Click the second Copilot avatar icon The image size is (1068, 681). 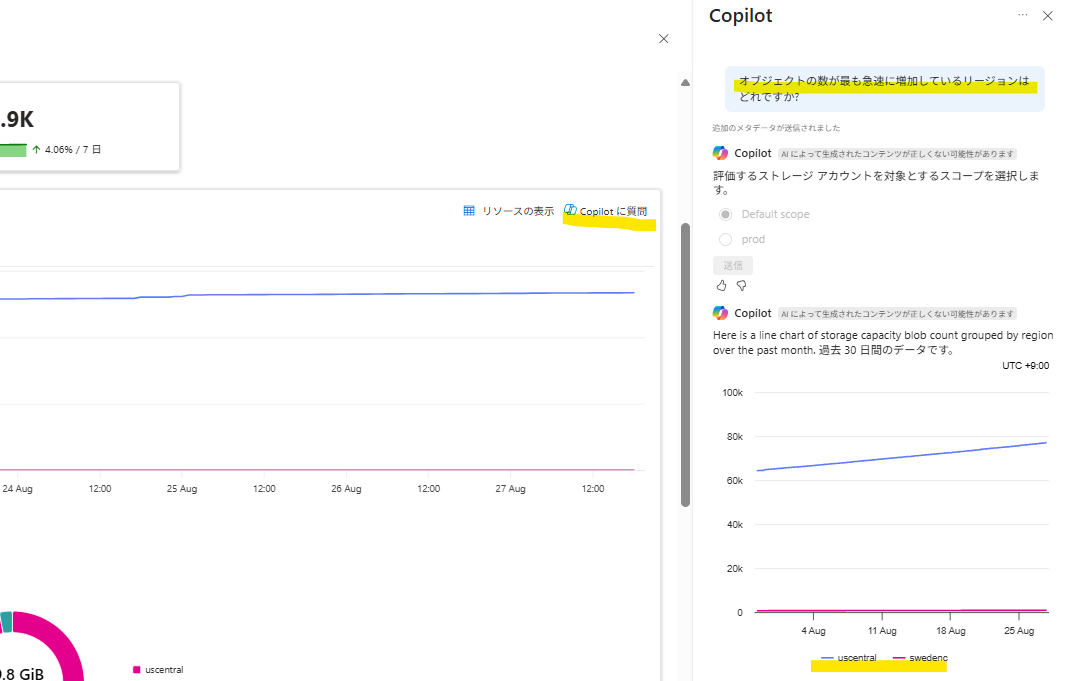(720, 313)
